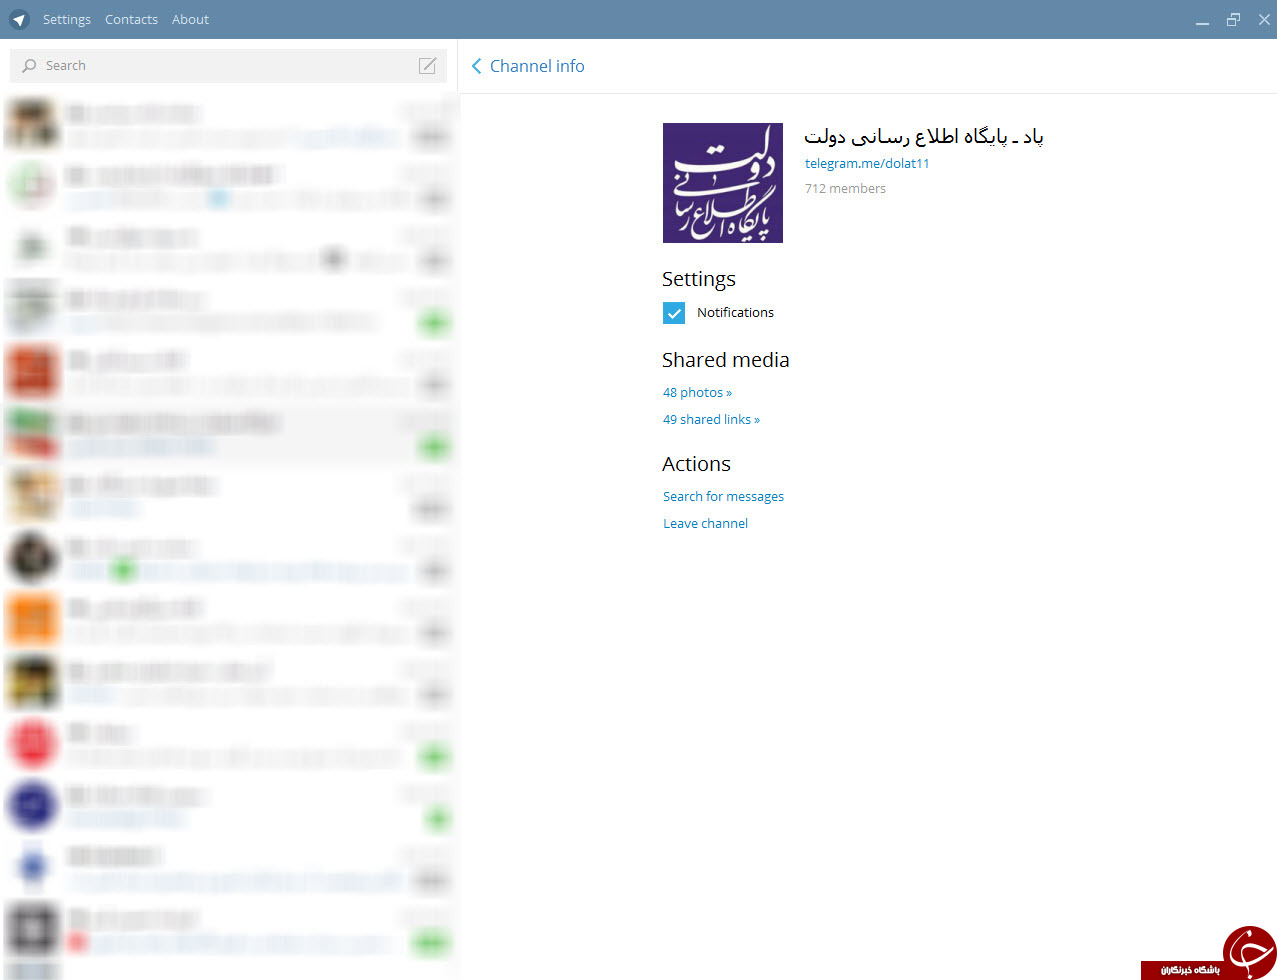
Task: Click the news agency watermark logo
Action: [x=1208, y=952]
